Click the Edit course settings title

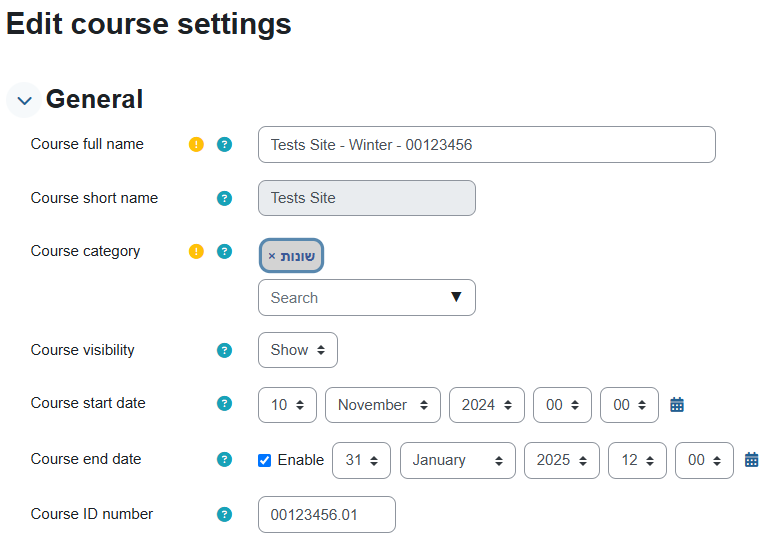149,24
